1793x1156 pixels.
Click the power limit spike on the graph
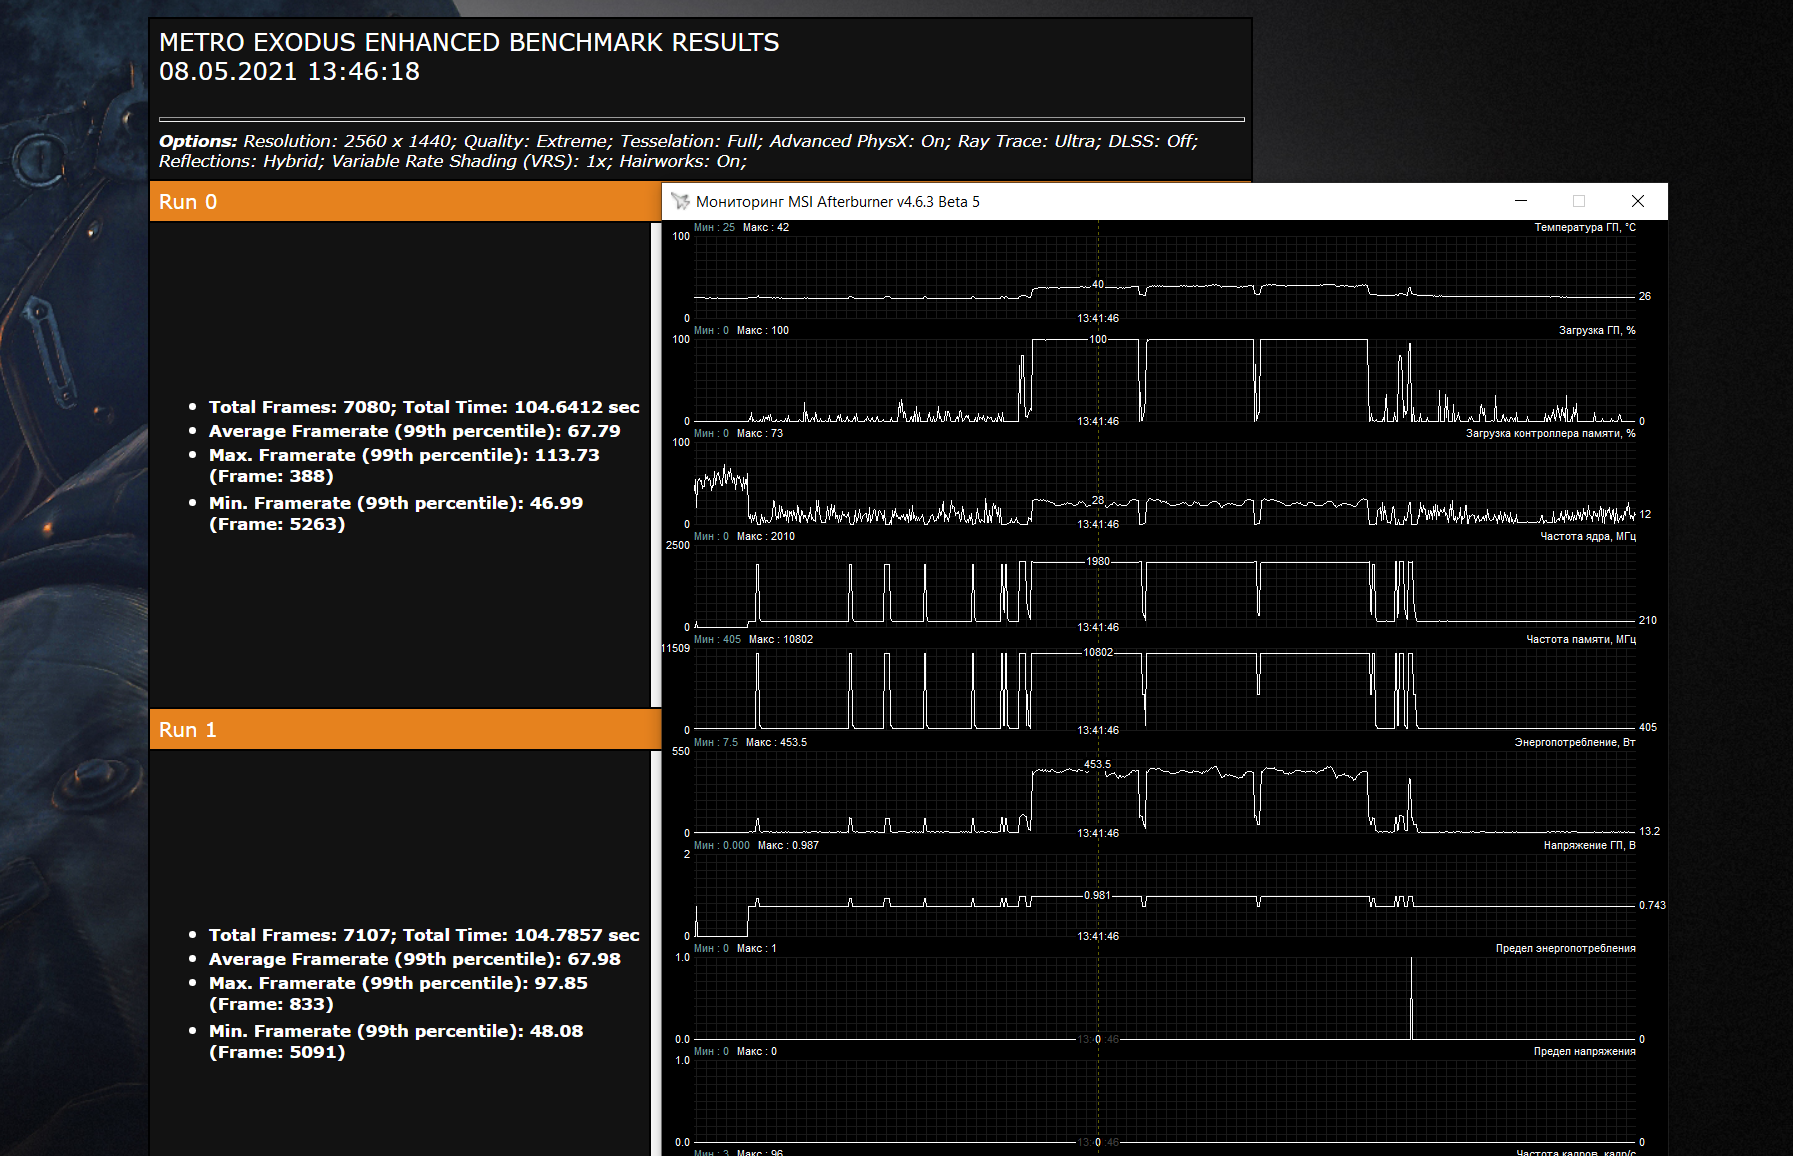[1411, 998]
